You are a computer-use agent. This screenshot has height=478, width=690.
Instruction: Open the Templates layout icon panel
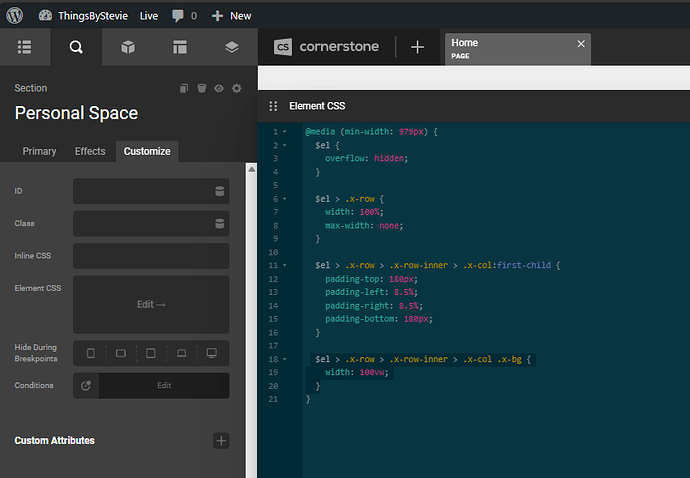point(180,47)
